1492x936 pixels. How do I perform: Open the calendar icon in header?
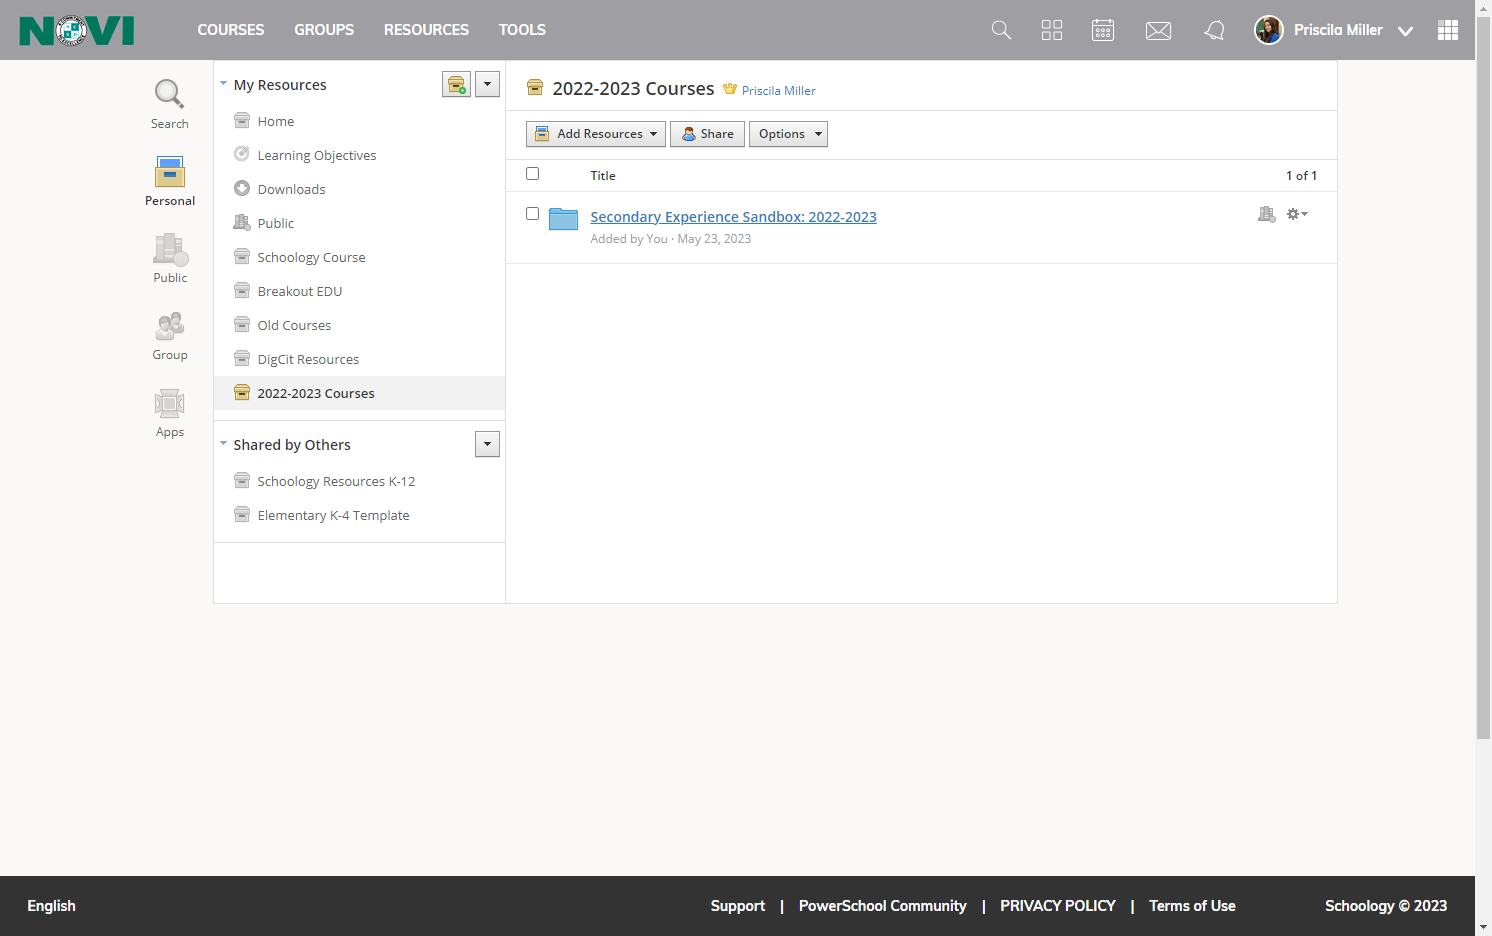[x=1103, y=30]
